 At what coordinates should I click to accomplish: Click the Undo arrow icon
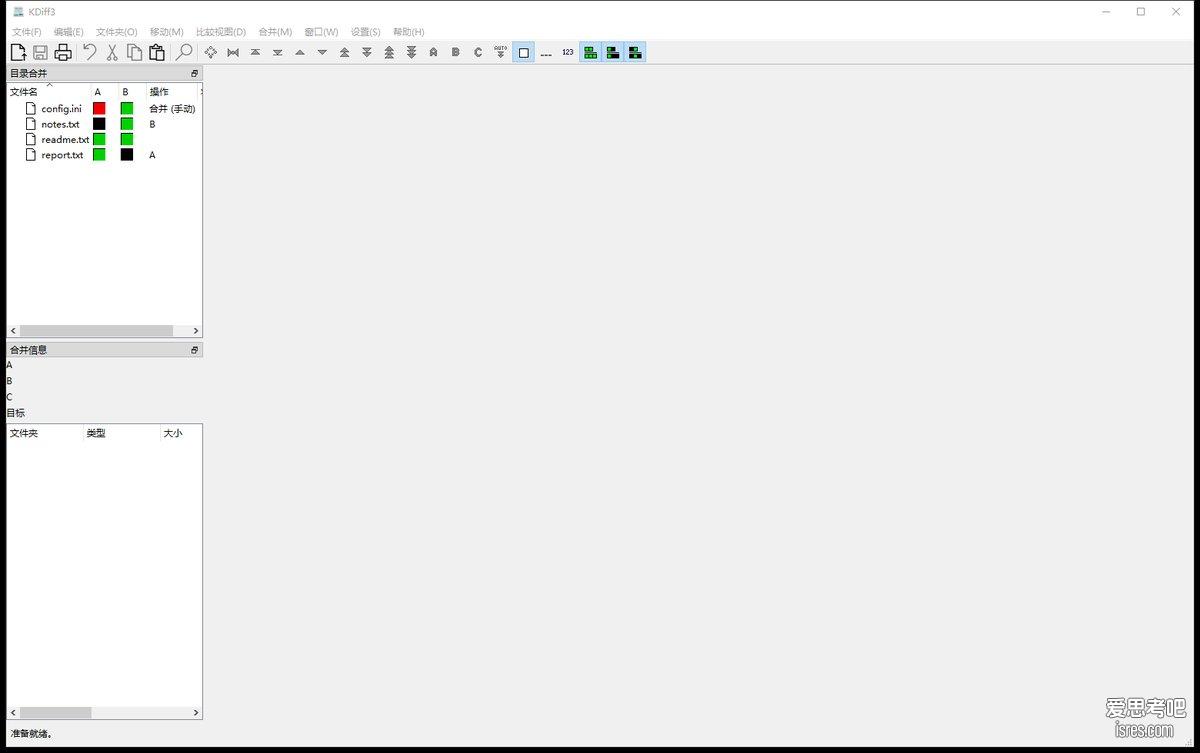pyautogui.click(x=89, y=52)
